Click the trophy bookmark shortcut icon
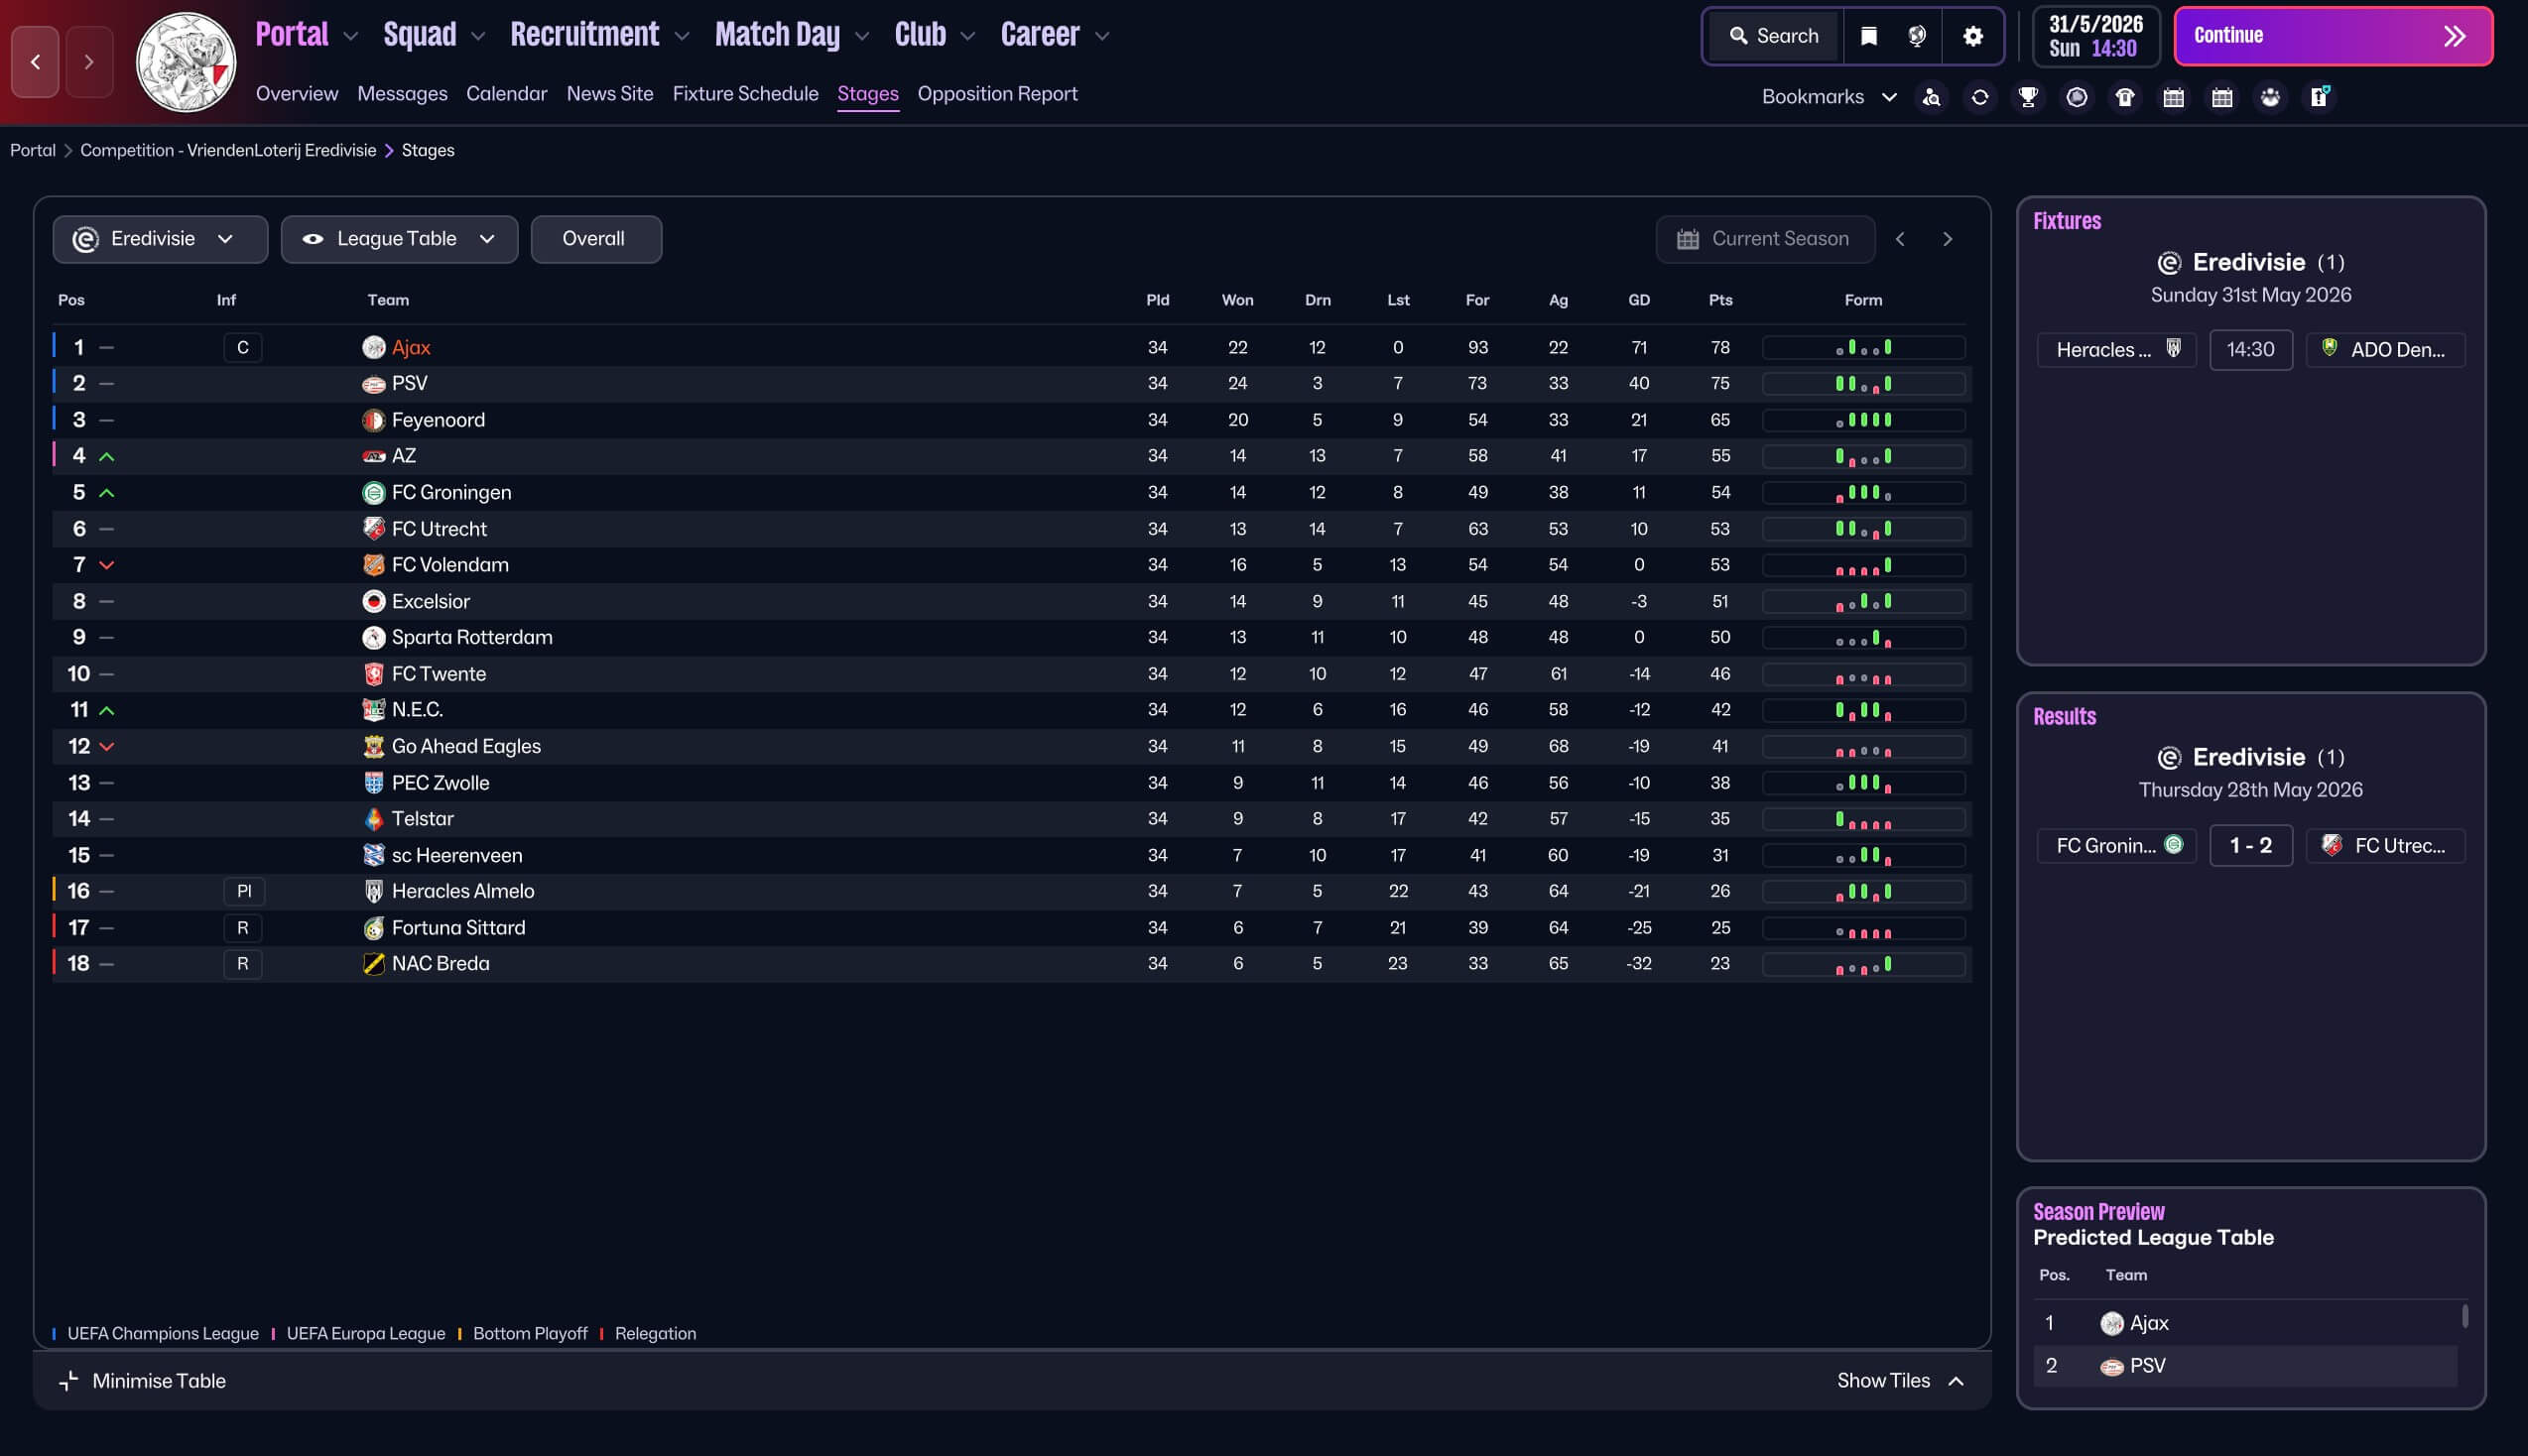The width and height of the screenshot is (2528, 1456). [2028, 97]
